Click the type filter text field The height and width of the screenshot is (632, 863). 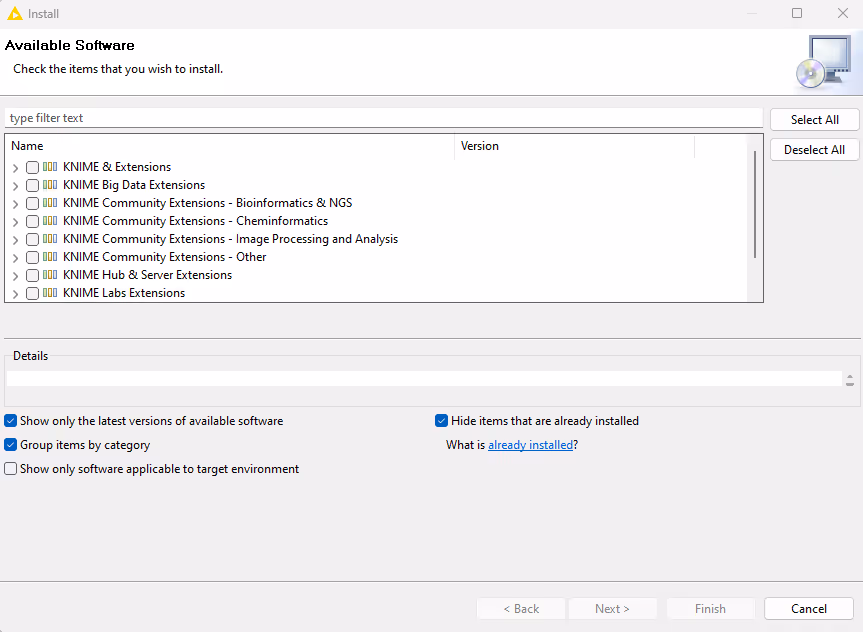pos(383,118)
